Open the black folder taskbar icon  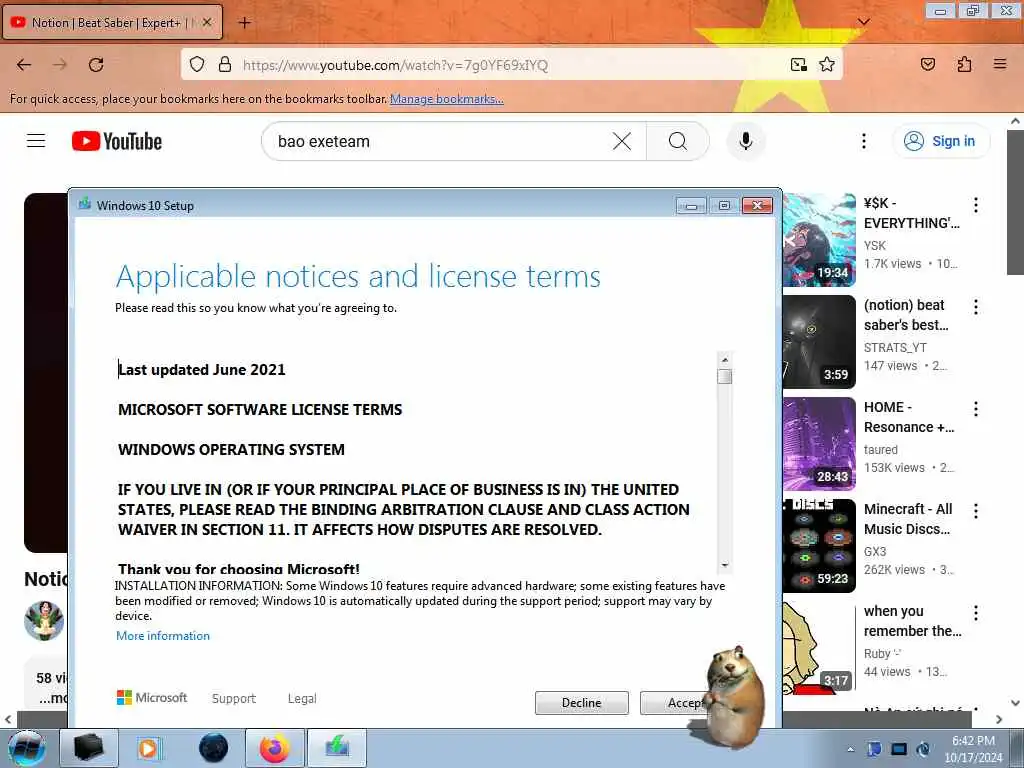tap(89, 748)
